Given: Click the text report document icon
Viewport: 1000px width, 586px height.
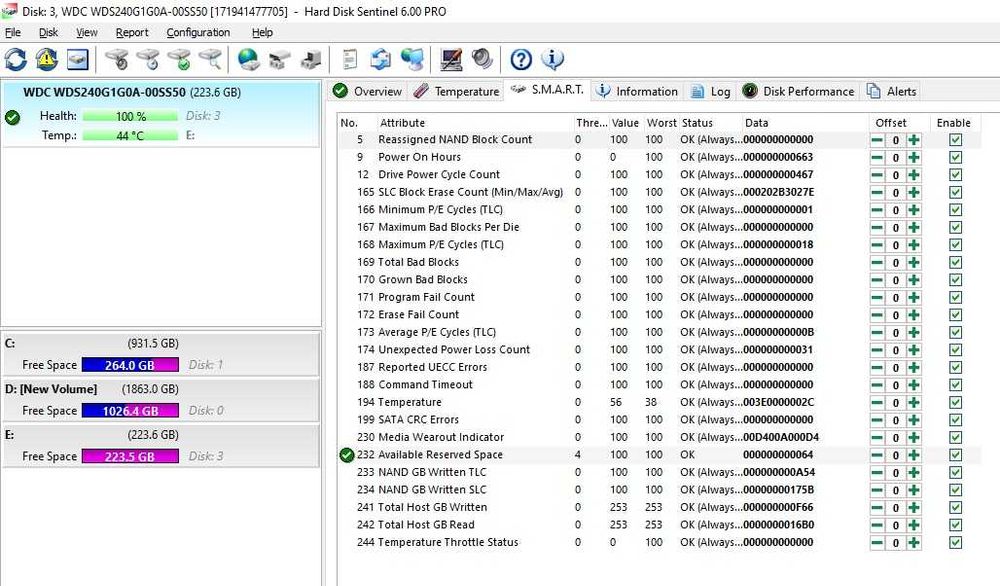Looking at the screenshot, I should [x=349, y=59].
